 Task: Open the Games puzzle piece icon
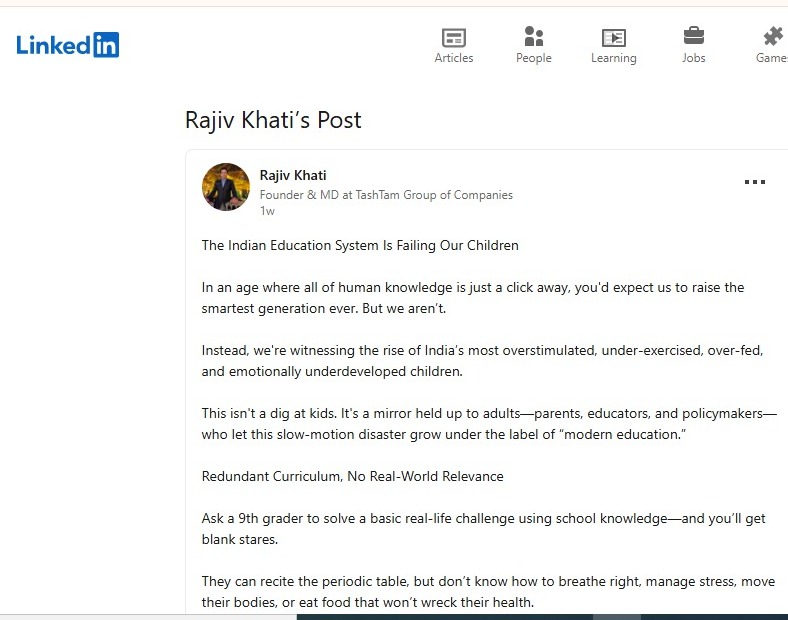coord(773,37)
